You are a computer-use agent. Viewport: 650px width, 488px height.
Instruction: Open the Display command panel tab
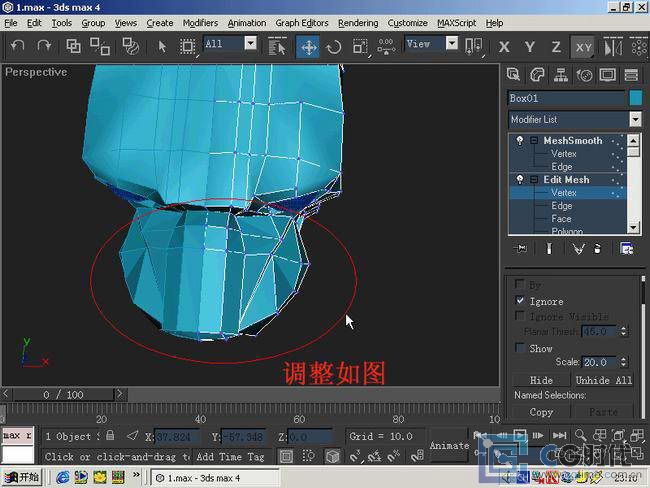click(x=608, y=75)
